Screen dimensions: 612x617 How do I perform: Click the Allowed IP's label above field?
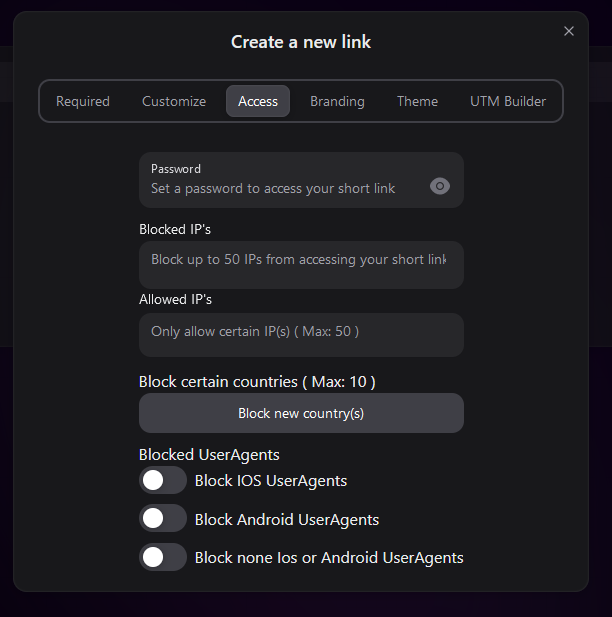click(175, 299)
